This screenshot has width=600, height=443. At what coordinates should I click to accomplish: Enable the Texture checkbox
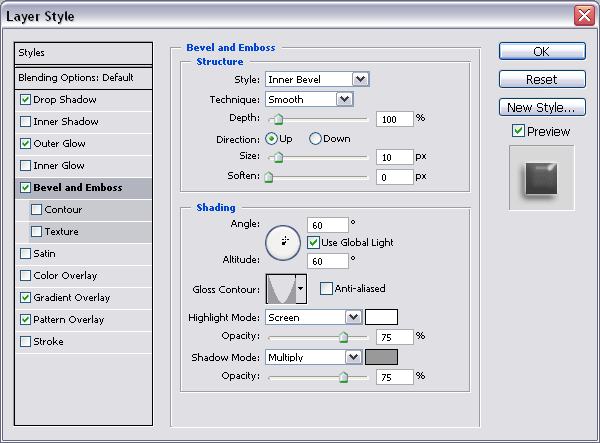coord(36,232)
